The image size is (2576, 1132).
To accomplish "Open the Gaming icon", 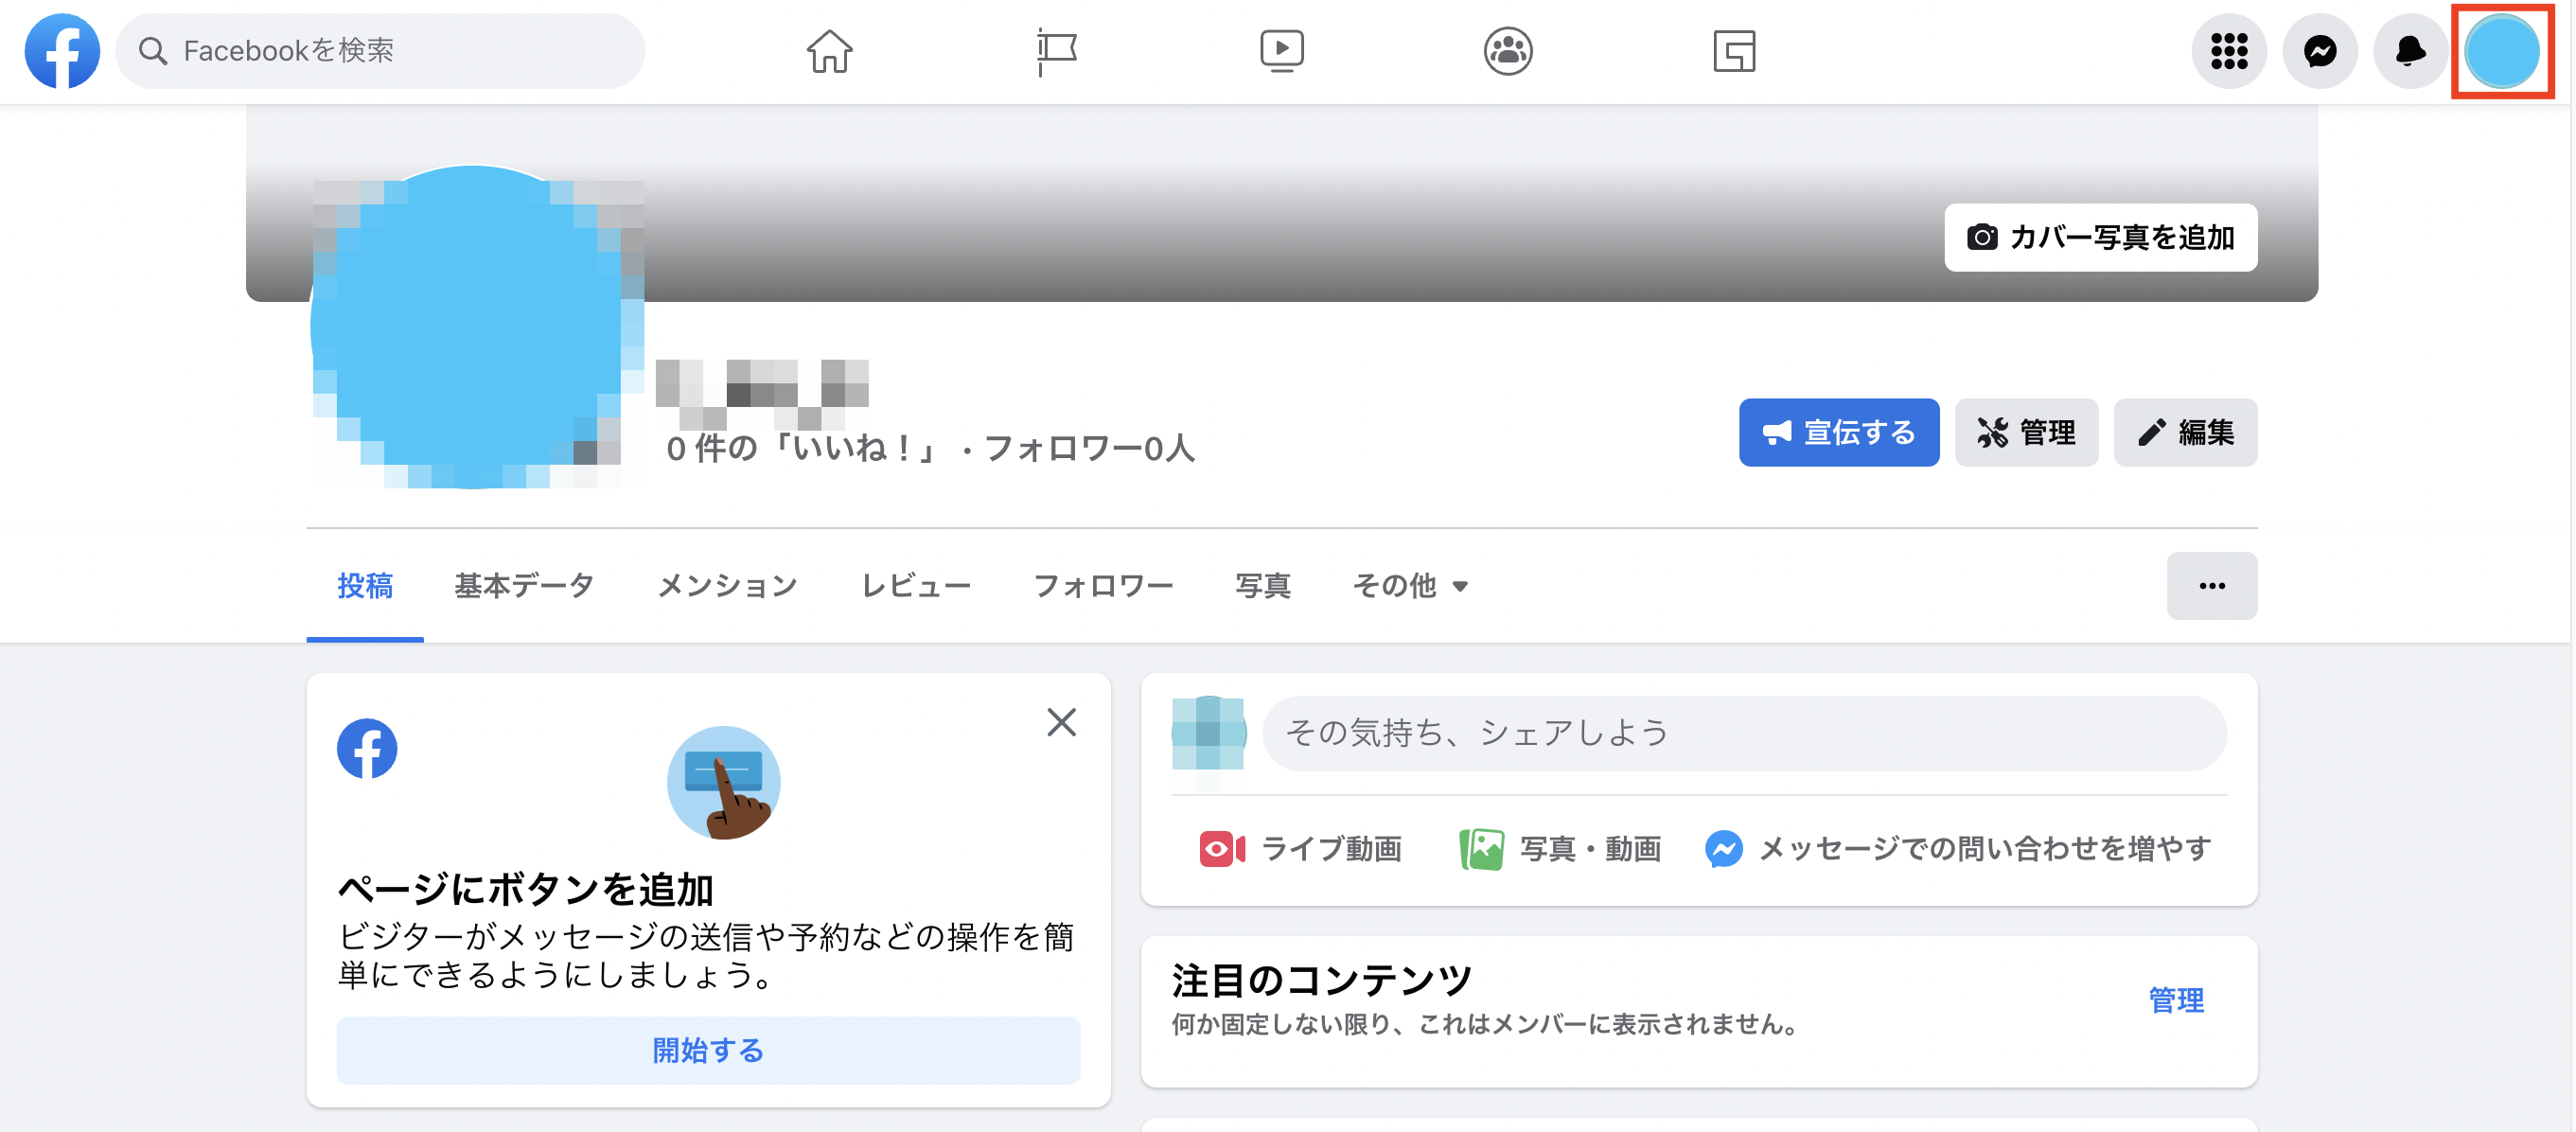I will tap(1734, 51).
